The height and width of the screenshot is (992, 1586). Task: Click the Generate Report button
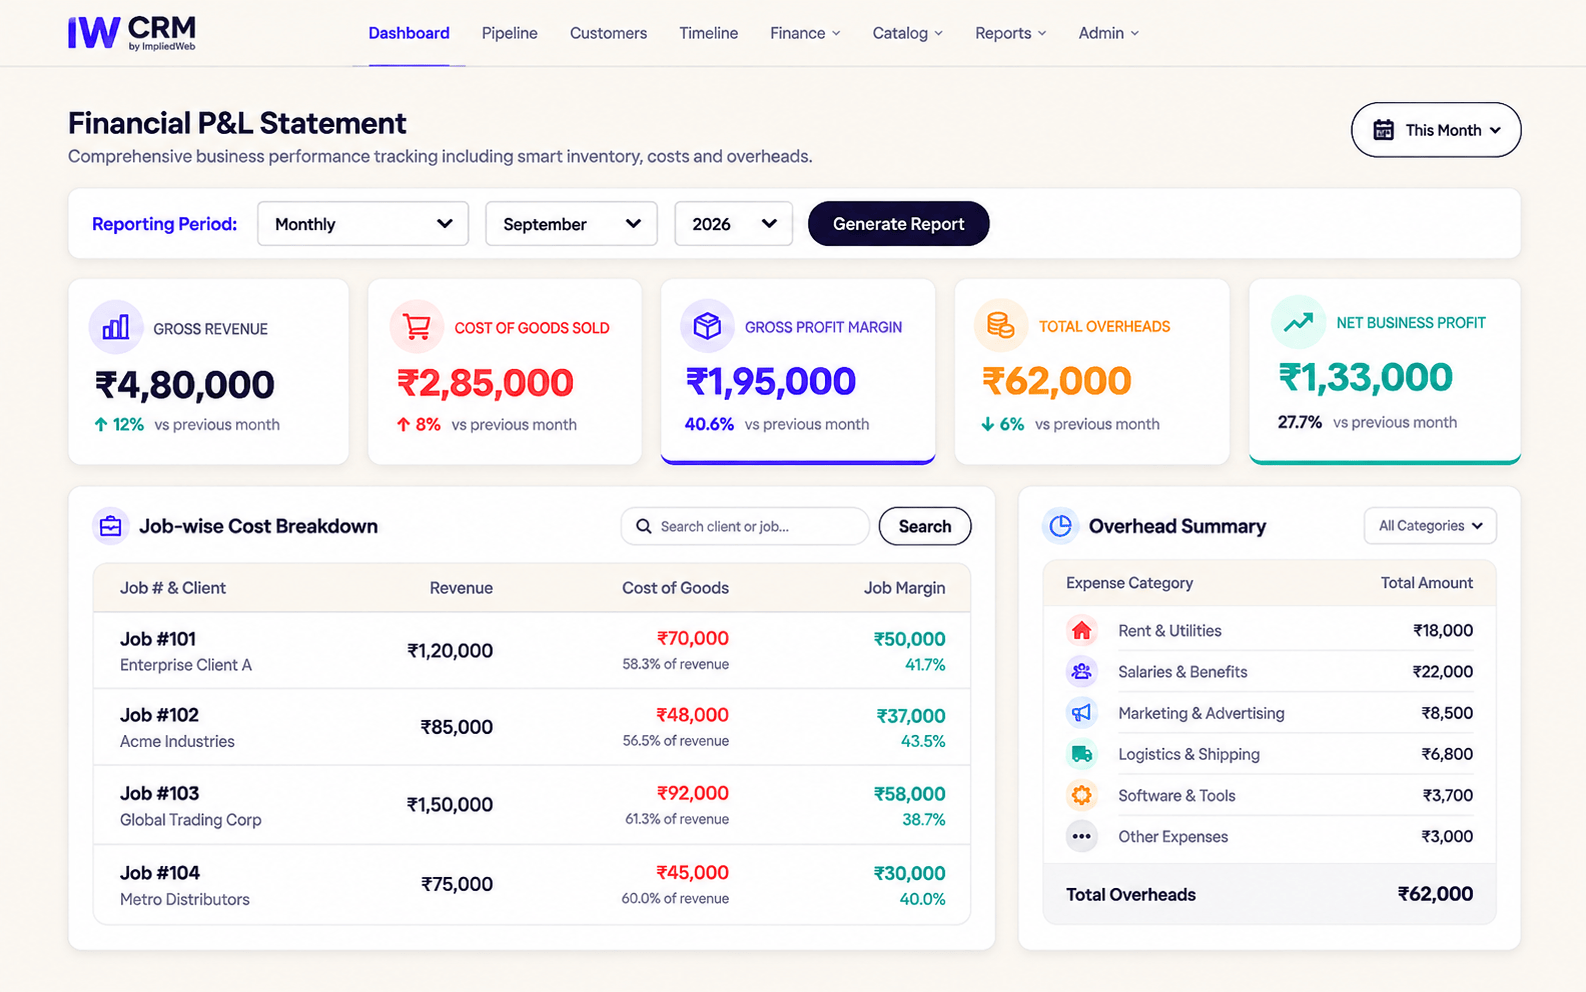(x=898, y=224)
